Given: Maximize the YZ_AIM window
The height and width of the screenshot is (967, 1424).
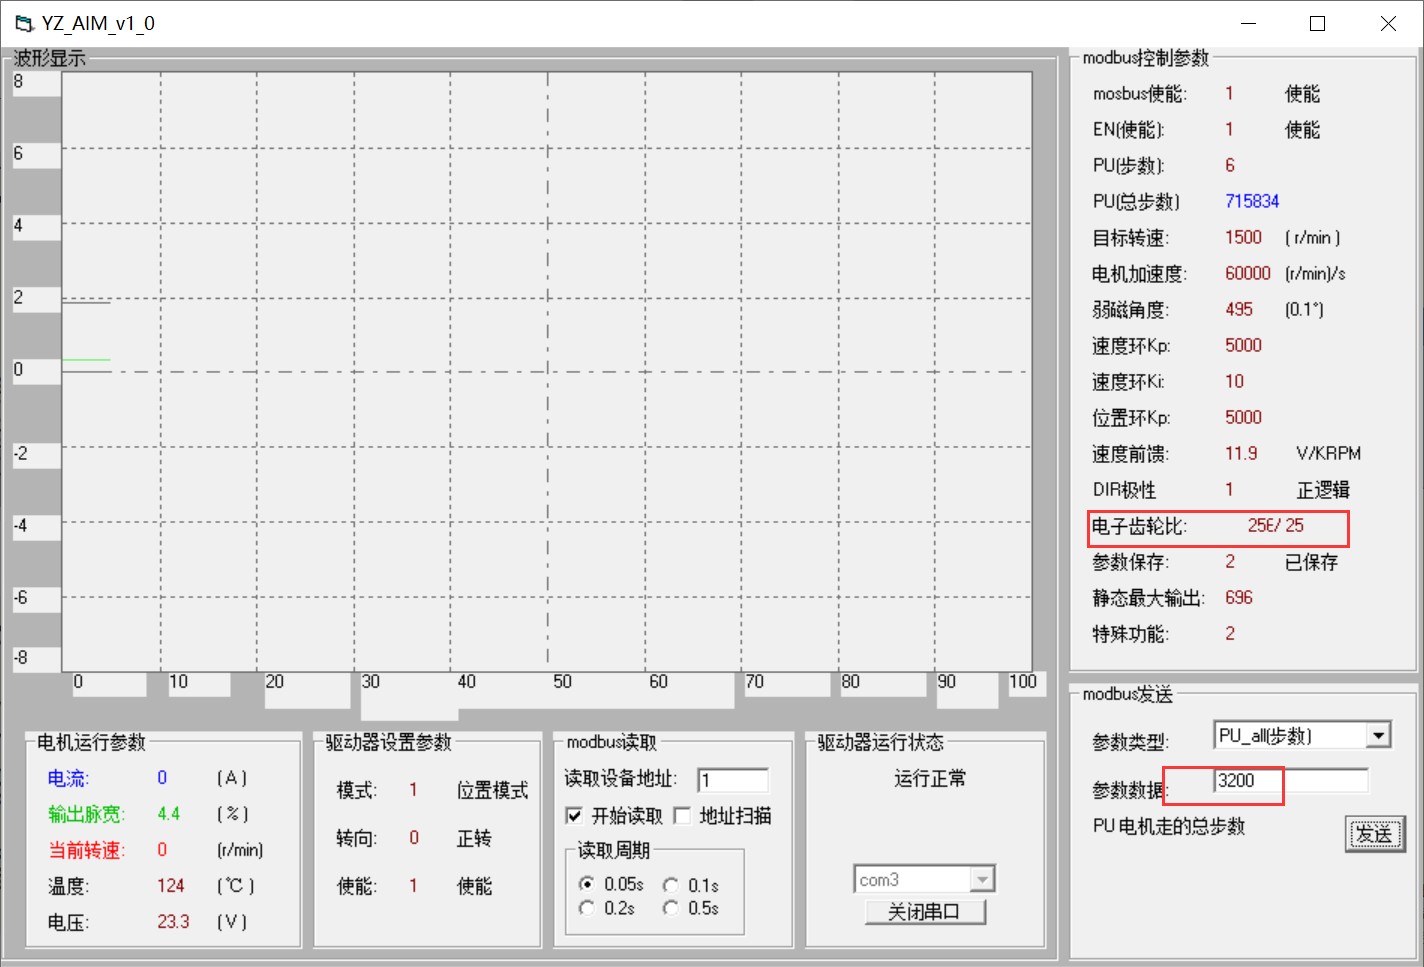Looking at the screenshot, I should 1317,23.
